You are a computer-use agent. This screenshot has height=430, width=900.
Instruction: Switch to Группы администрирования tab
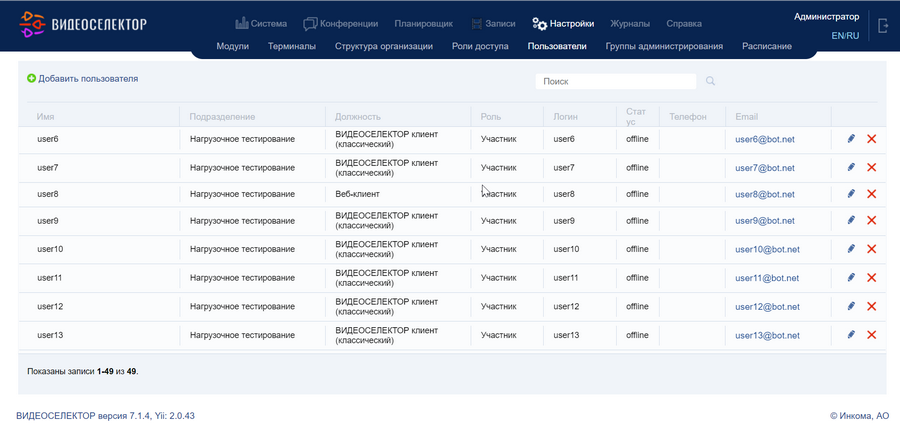664,47
